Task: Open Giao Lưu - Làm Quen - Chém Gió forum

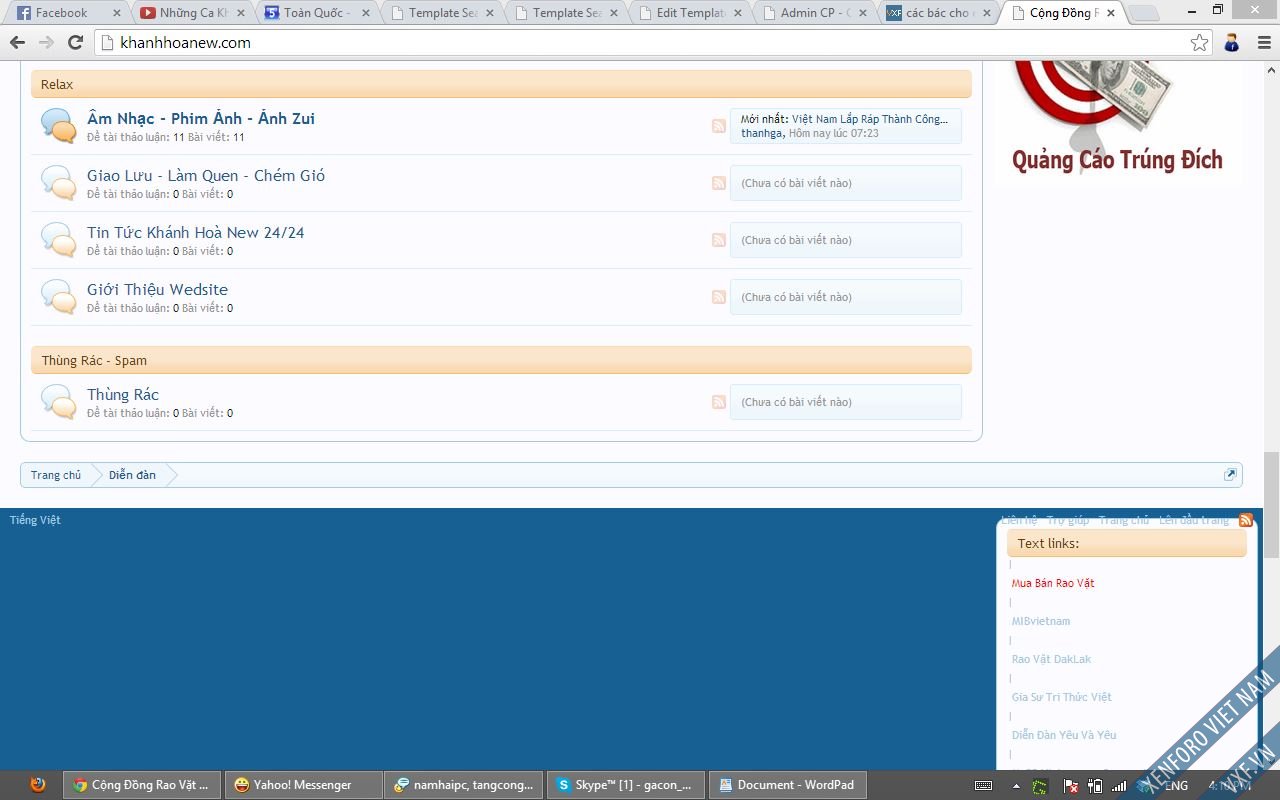Action: (x=205, y=175)
